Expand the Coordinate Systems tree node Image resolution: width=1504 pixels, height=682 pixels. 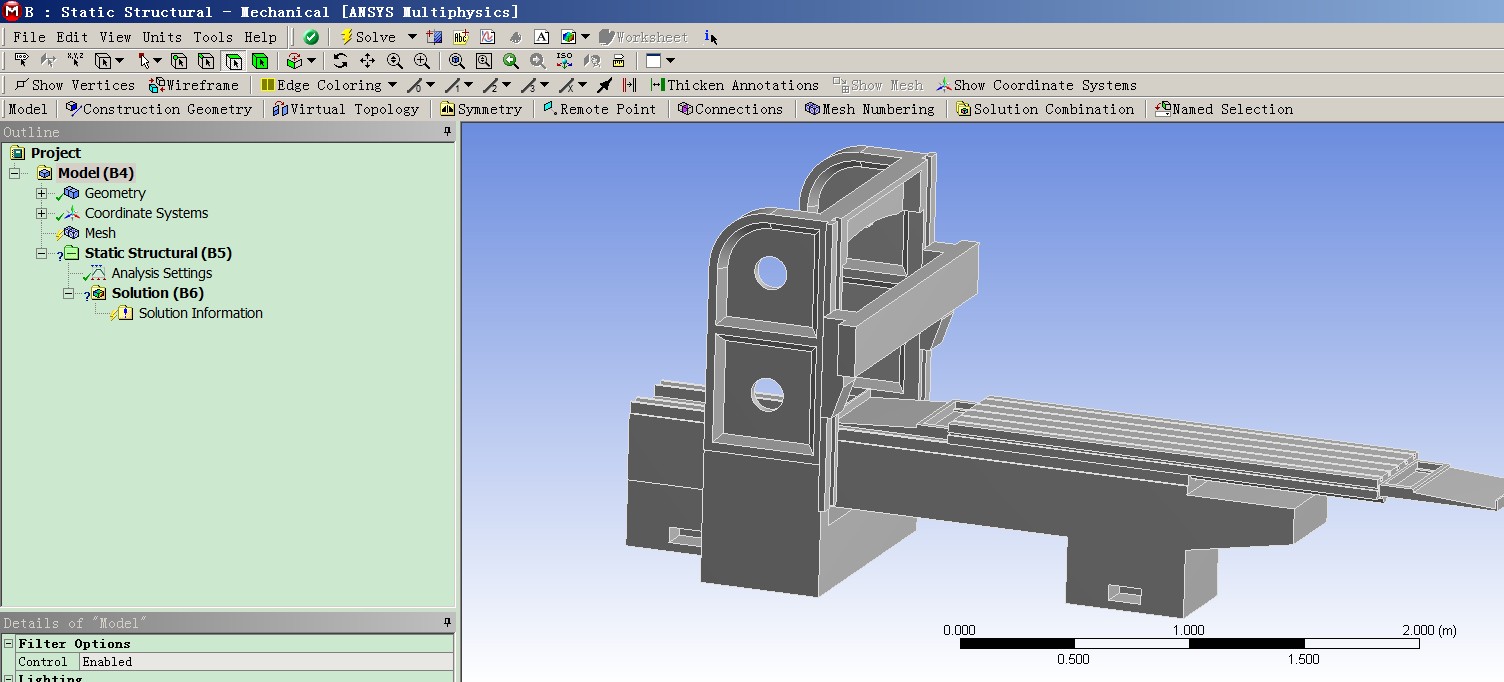41,213
